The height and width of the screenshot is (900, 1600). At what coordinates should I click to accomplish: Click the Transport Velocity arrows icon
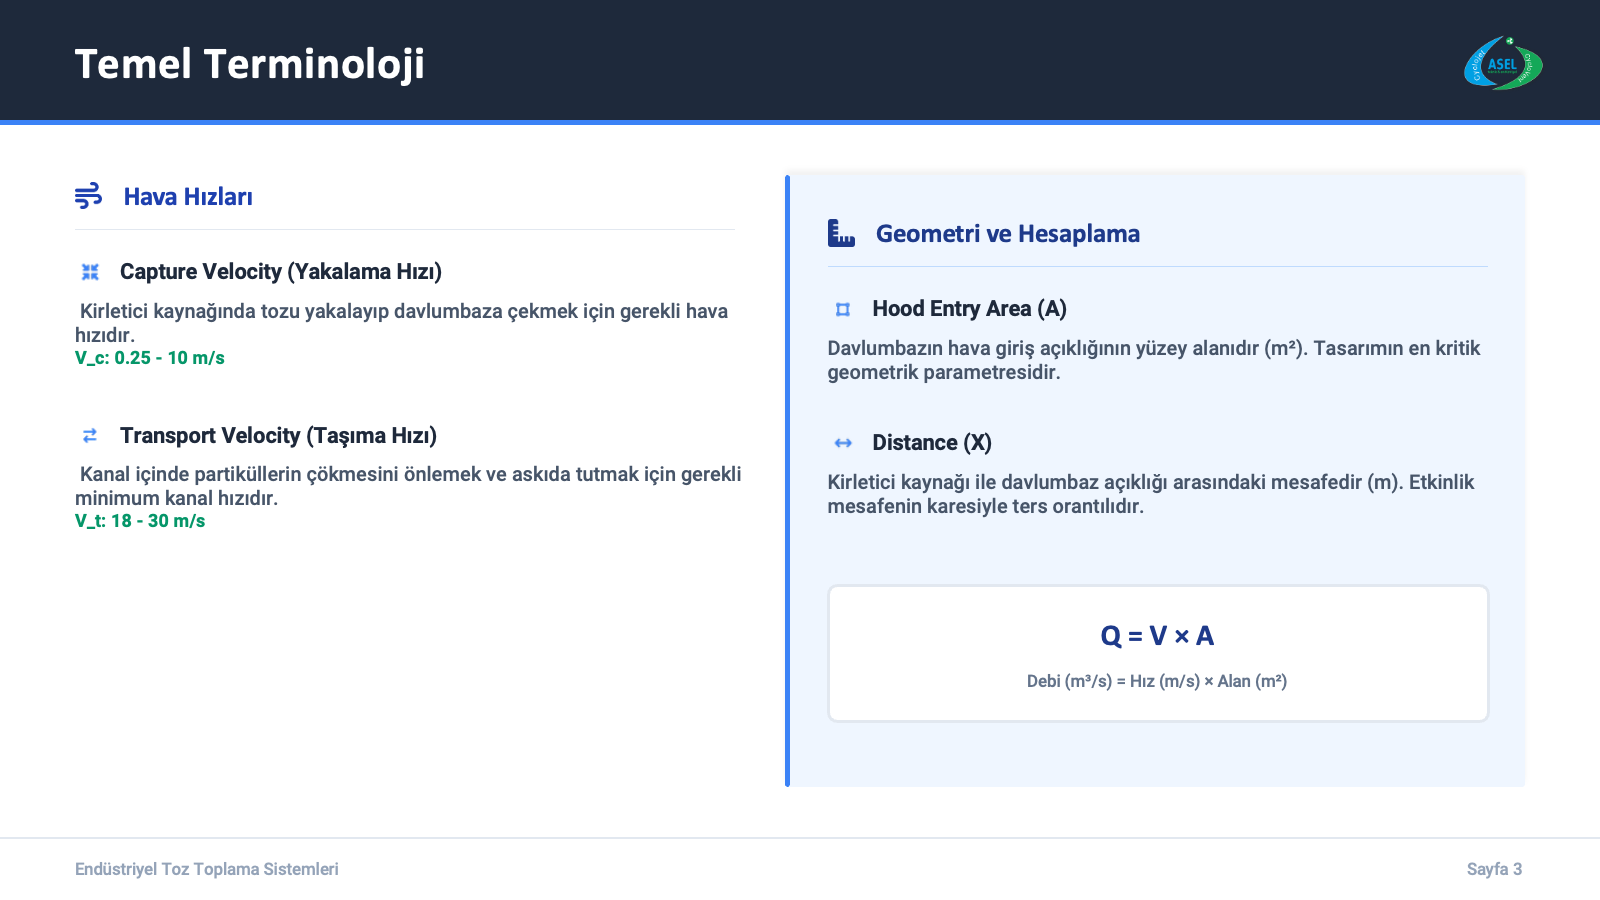90,436
